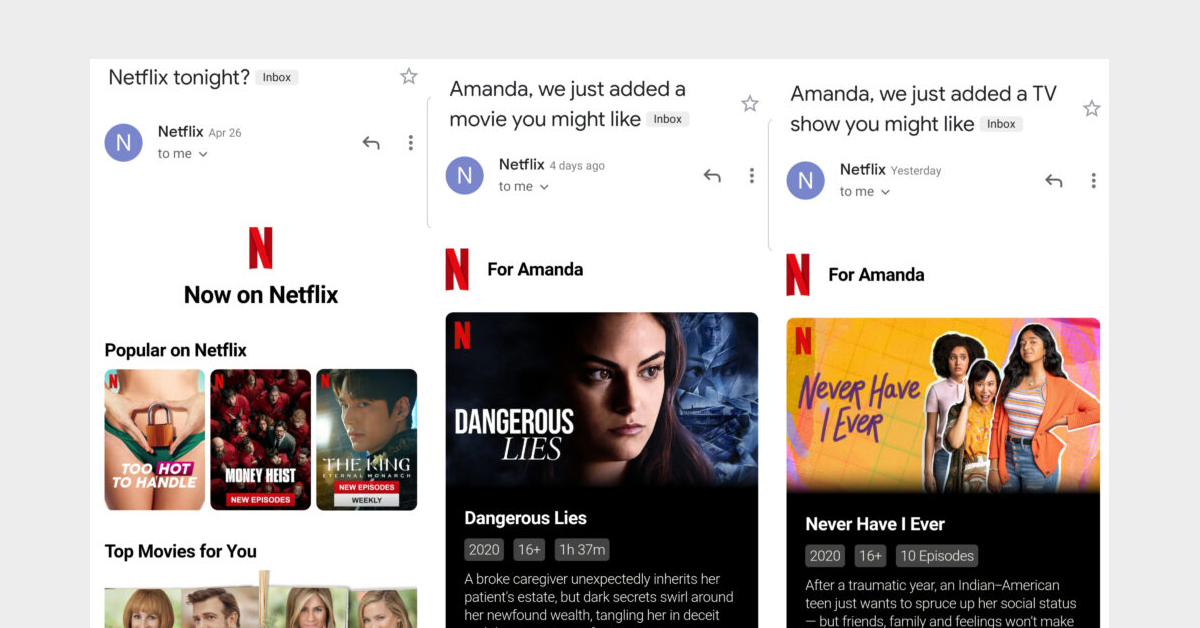Image resolution: width=1200 pixels, height=628 pixels.
Task: Star the 'added a TV show' email
Action: click(1091, 108)
